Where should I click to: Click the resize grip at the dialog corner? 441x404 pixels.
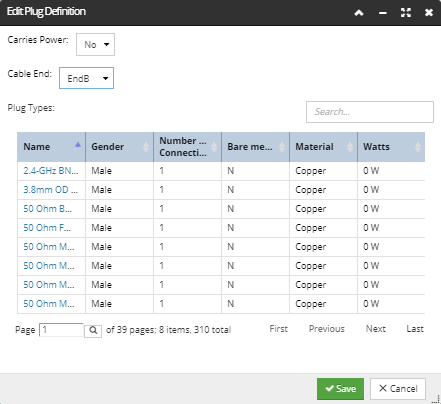point(436,399)
